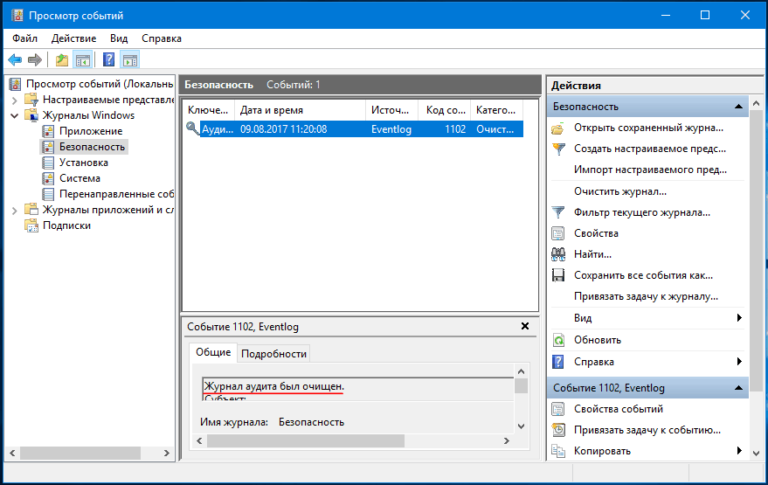This screenshot has width=768, height=485.
Task: Click the Forward arrow toolbar icon
Action: coord(36,60)
